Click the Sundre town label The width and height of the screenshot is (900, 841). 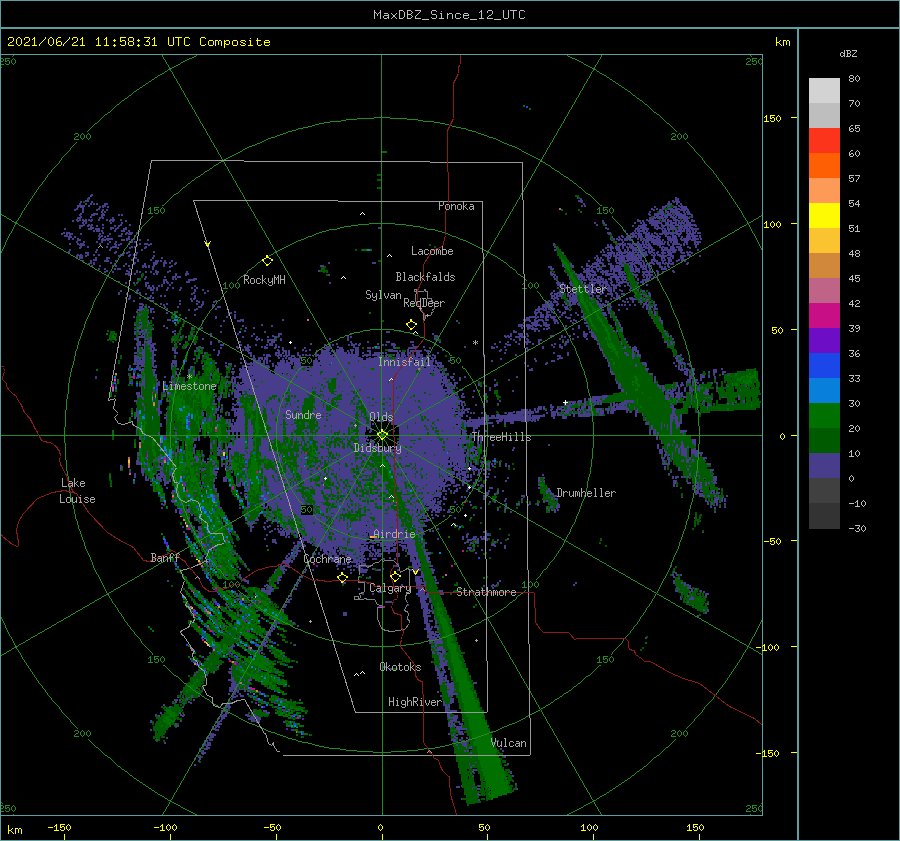tap(303, 415)
